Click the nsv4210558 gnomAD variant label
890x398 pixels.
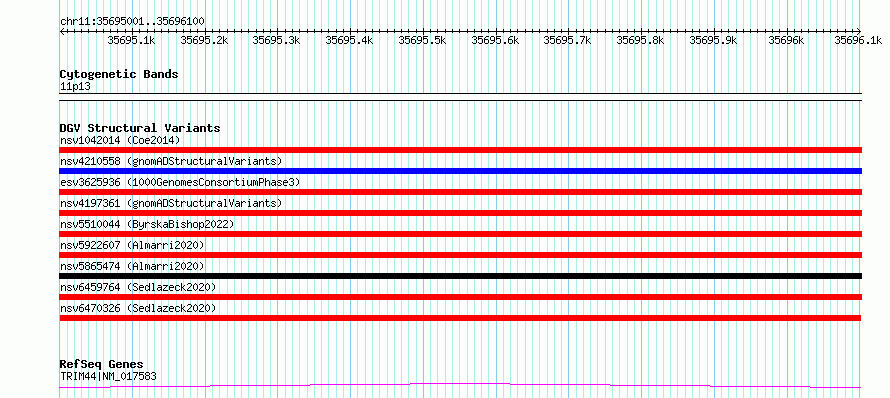tap(171, 161)
